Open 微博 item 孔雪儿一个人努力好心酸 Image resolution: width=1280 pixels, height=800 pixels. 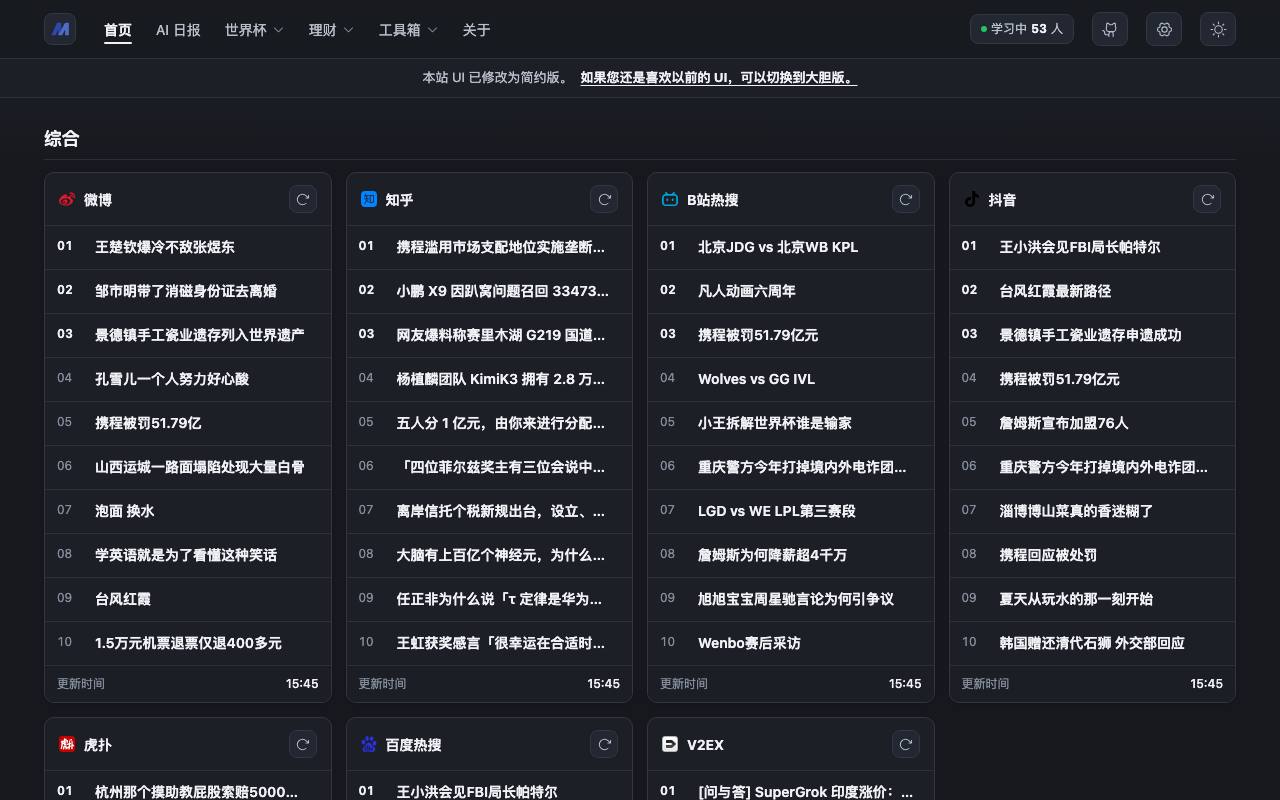[188, 379]
